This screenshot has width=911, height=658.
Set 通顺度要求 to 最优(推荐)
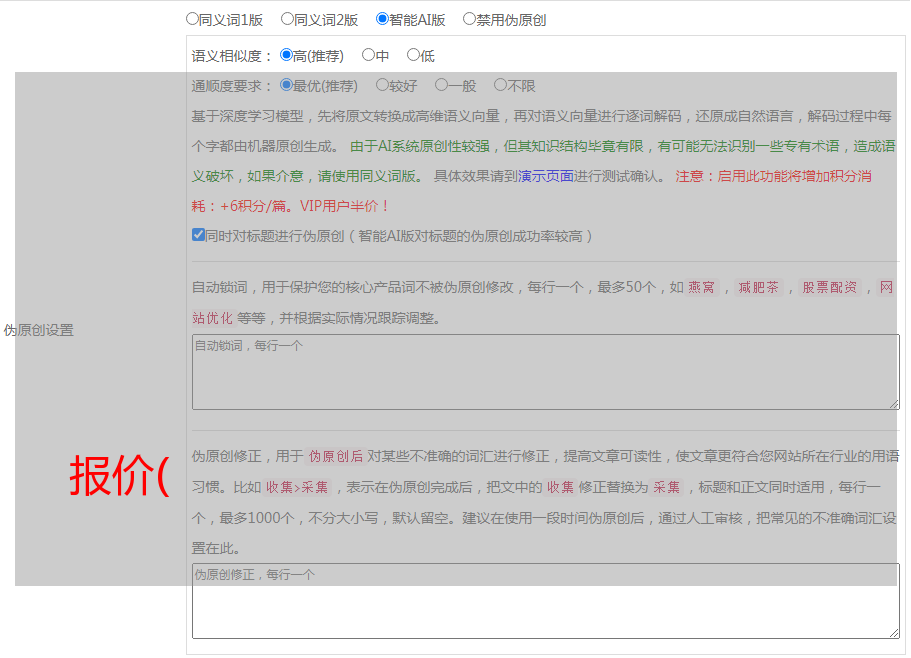coord(286,85)
